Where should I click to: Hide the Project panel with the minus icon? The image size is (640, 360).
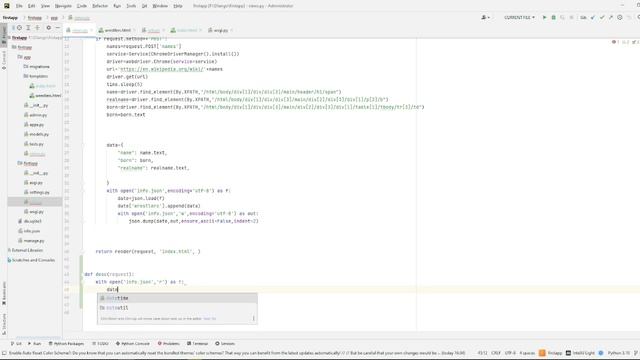click(x=58, y=28)
